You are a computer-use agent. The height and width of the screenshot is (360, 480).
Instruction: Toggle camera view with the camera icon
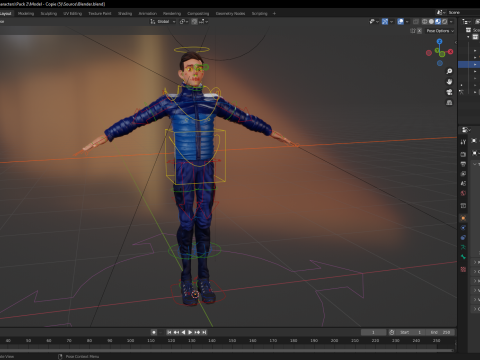(x=449, y=92)
